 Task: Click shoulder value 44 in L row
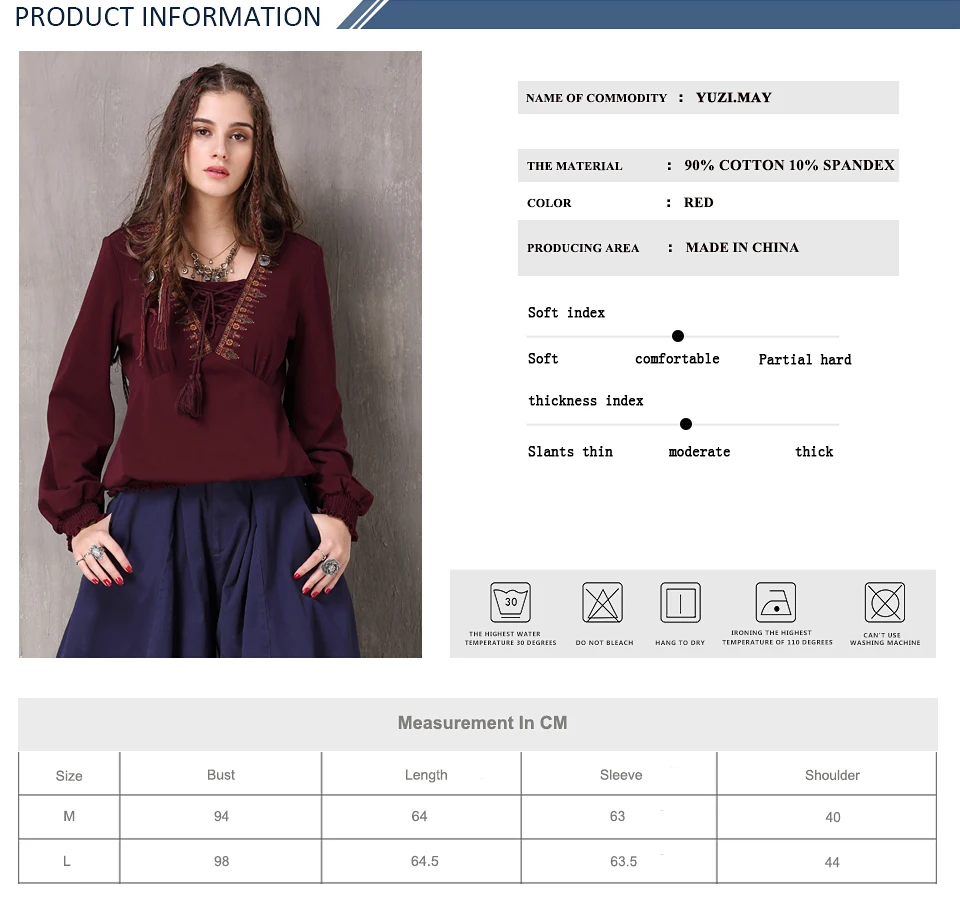coord(832,862)
